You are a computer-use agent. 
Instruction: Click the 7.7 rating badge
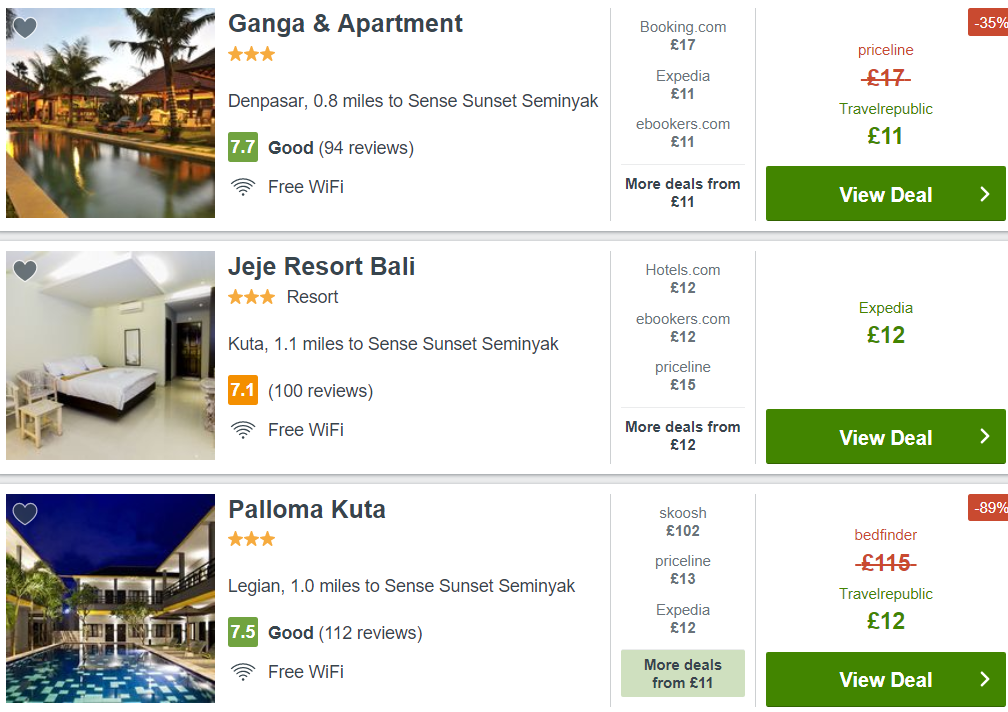tap(243, 147)
